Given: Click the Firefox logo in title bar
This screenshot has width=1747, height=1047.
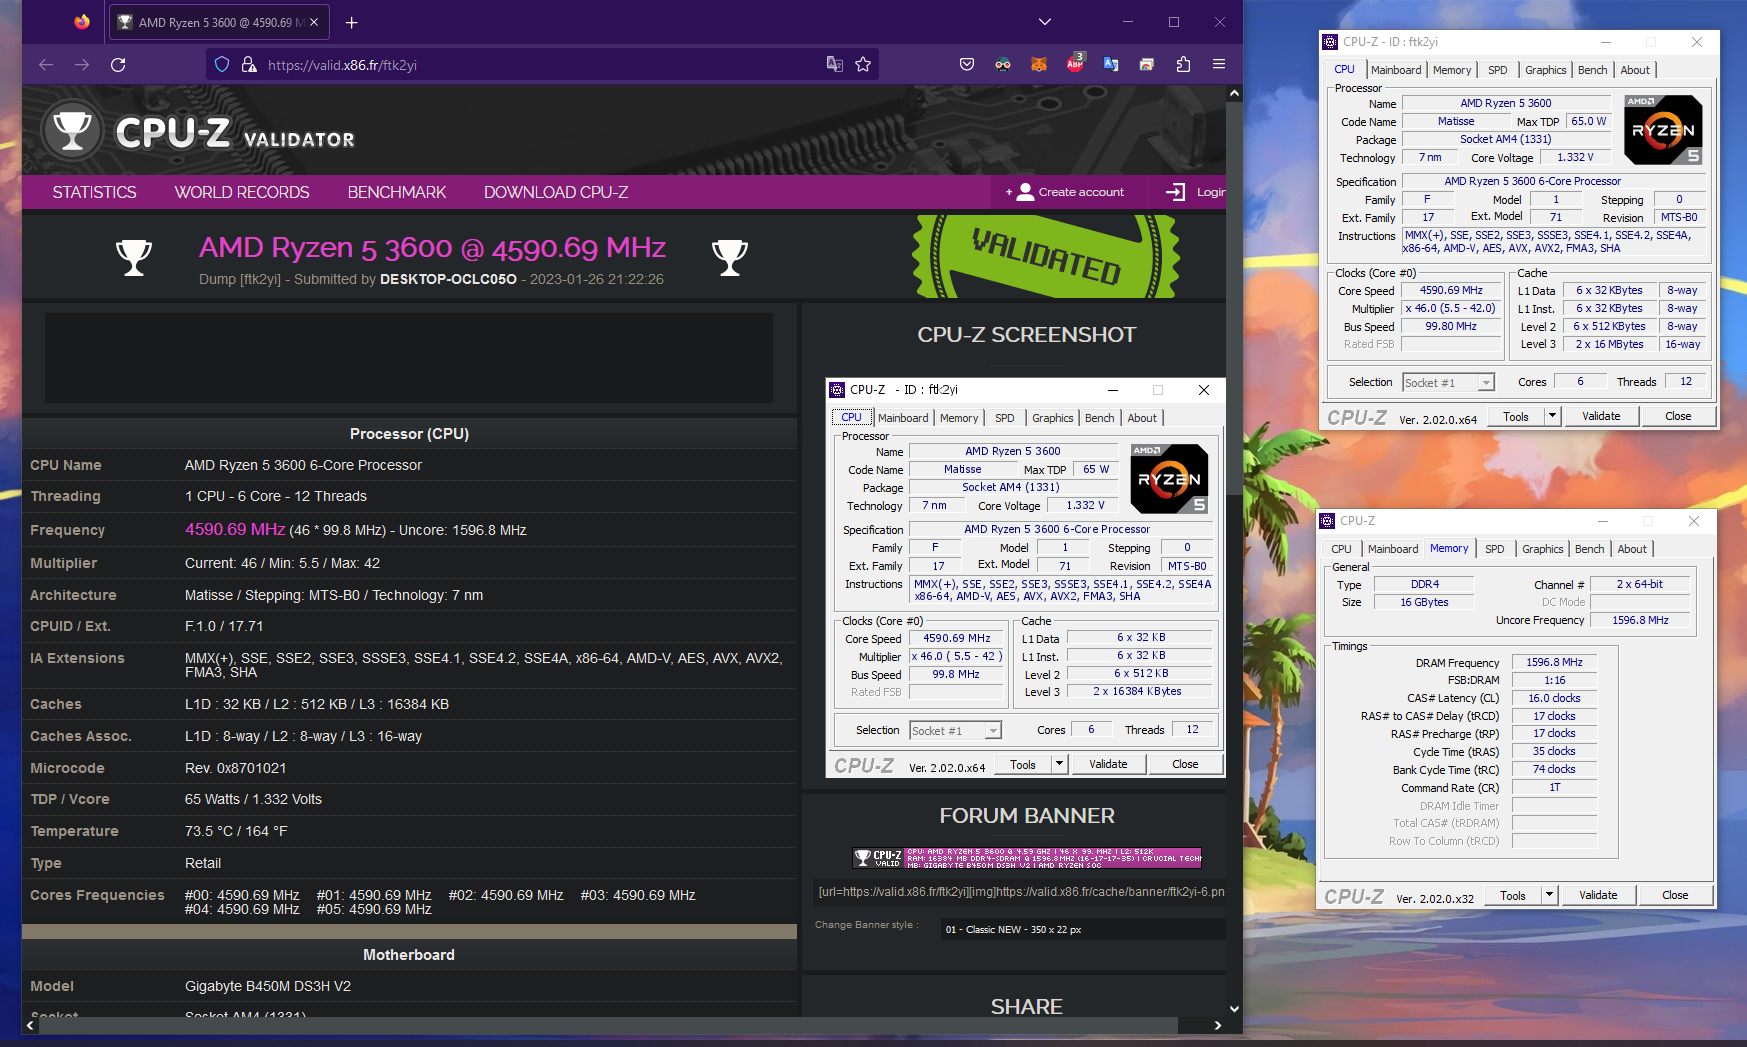Looking at the screenshot, I should (x=82, y=22).
